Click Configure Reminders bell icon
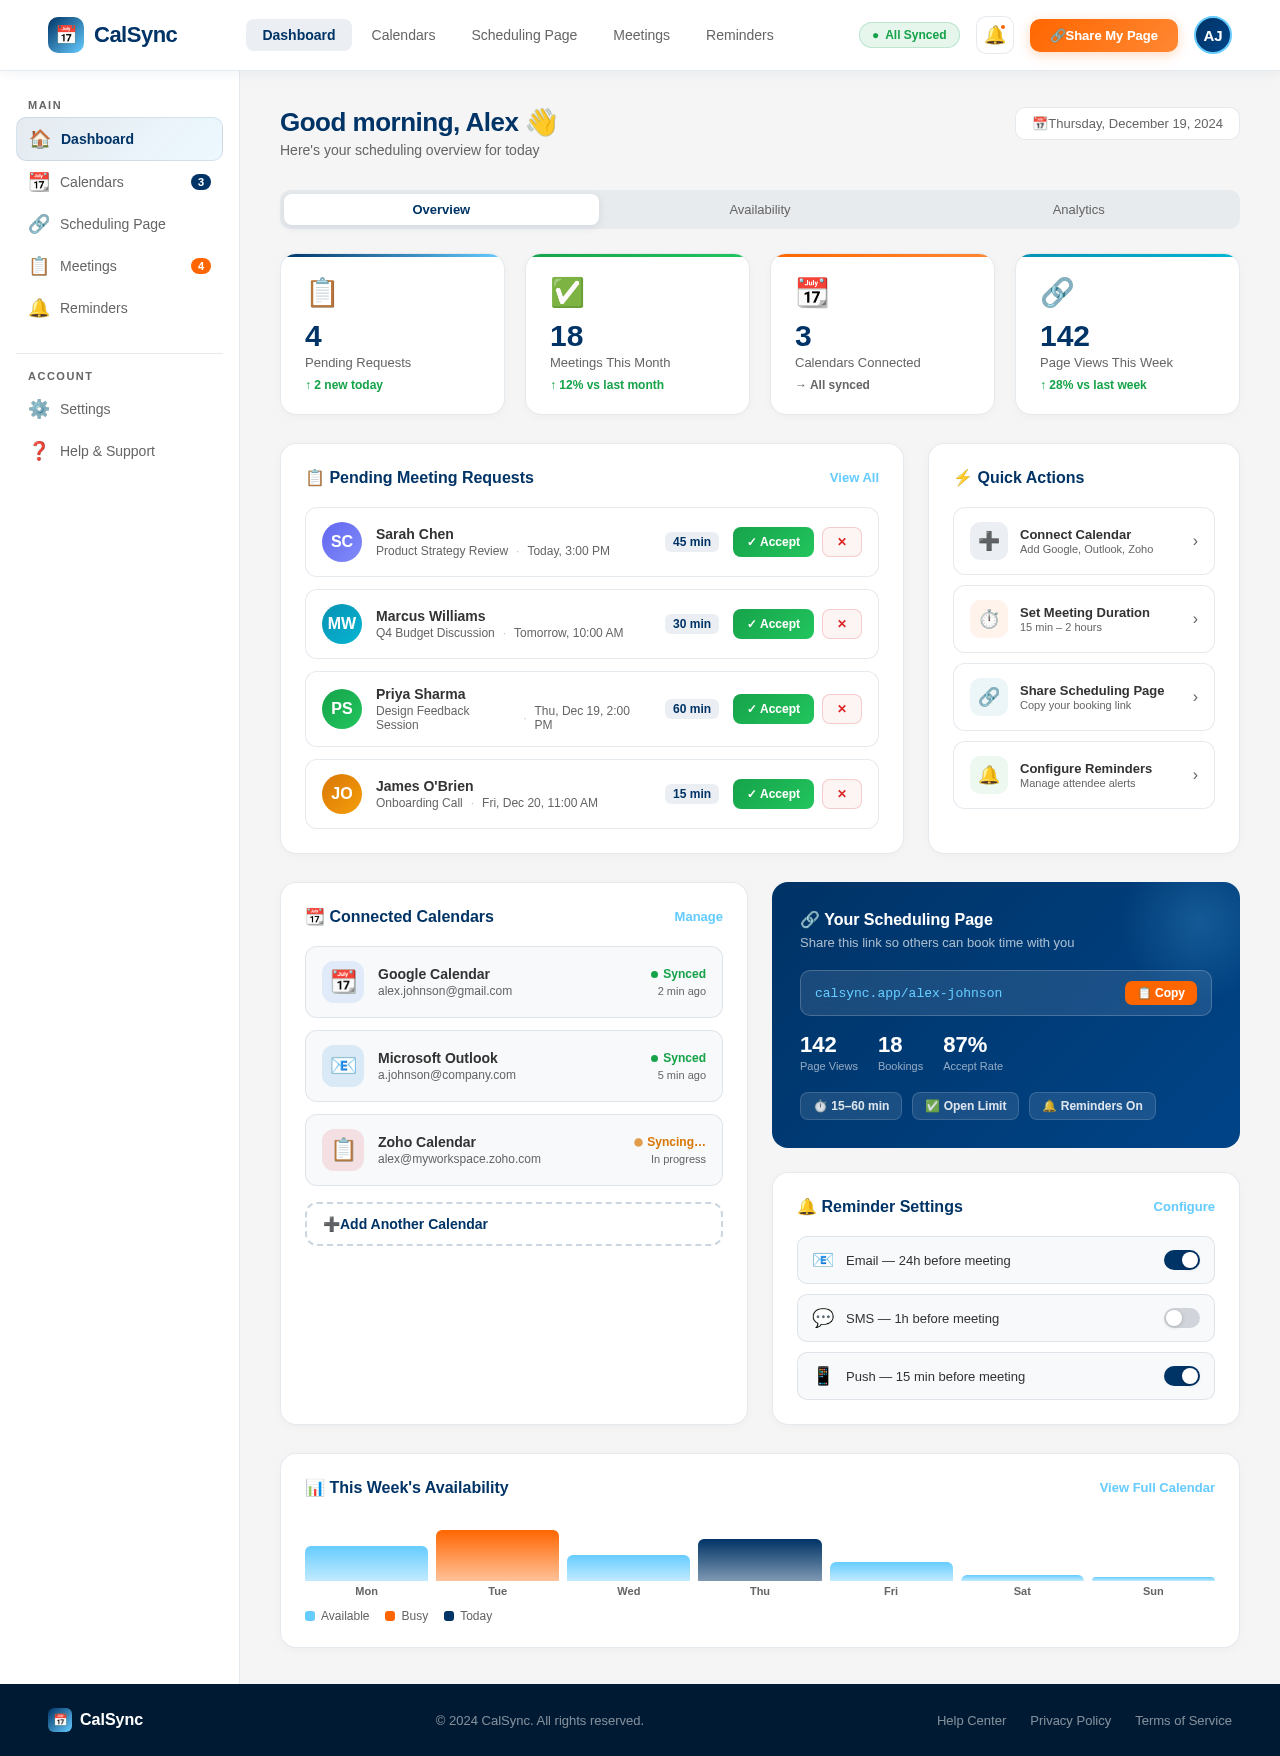Screen dimensions: 1280x1756 (989, 775)
